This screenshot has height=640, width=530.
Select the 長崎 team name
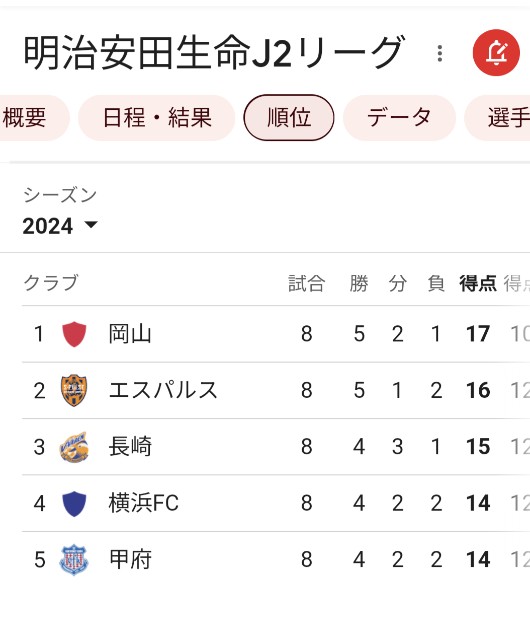pos(130,447)
